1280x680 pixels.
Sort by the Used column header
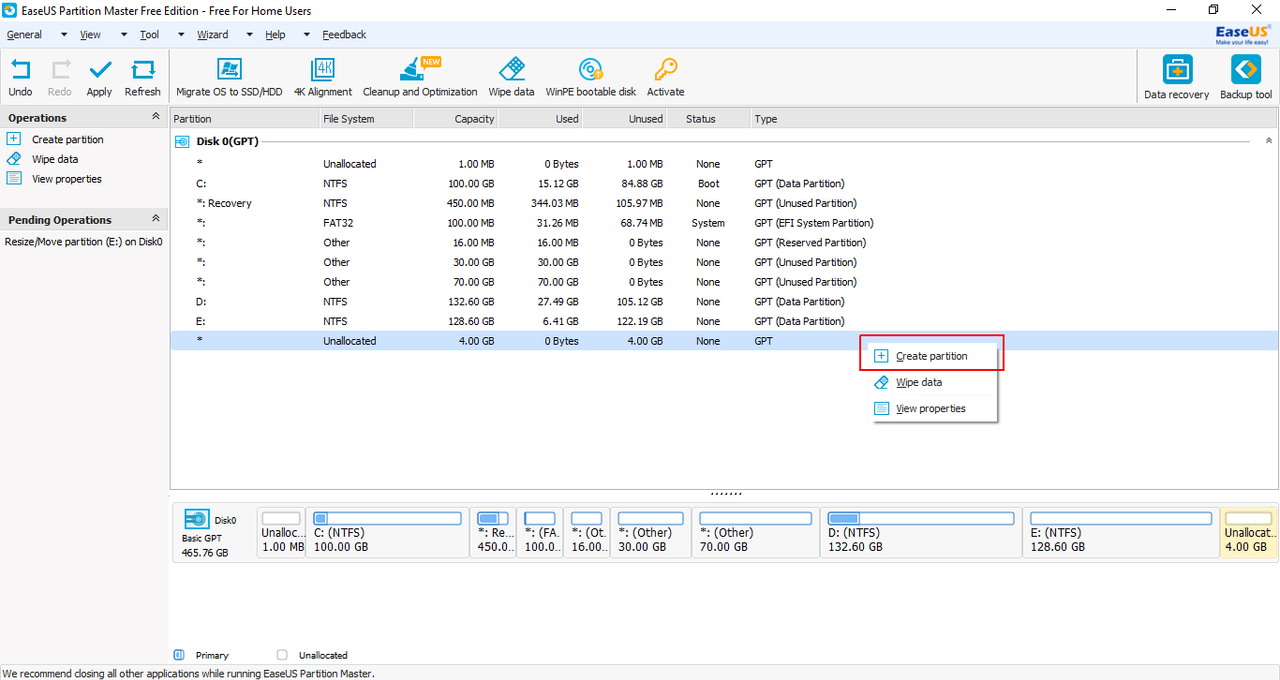[x=540, y=119]
